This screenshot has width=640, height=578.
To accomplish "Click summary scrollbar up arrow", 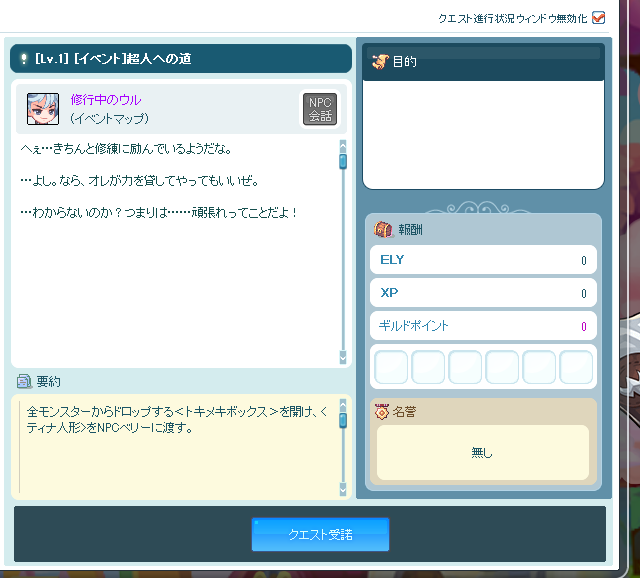I will tap(343, 405).
